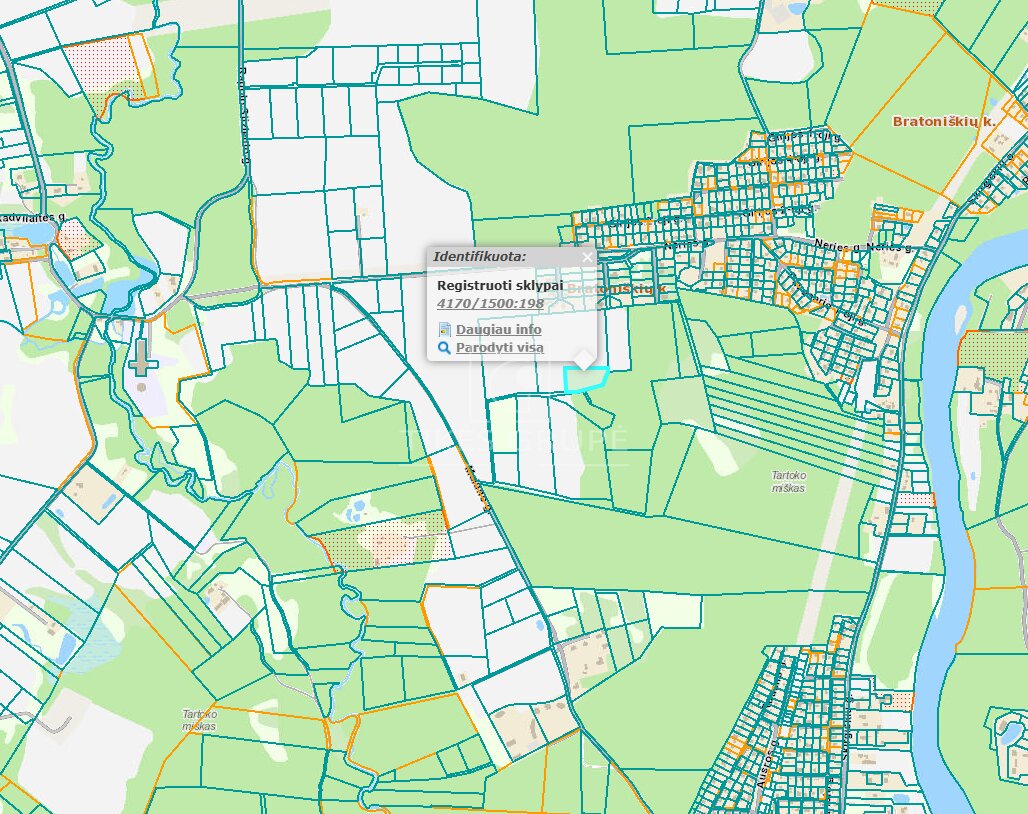Screen dimensions: 1028x814
Task: Click the Tartoko miškas label at bottom left
Action: (x=200, y=720)
